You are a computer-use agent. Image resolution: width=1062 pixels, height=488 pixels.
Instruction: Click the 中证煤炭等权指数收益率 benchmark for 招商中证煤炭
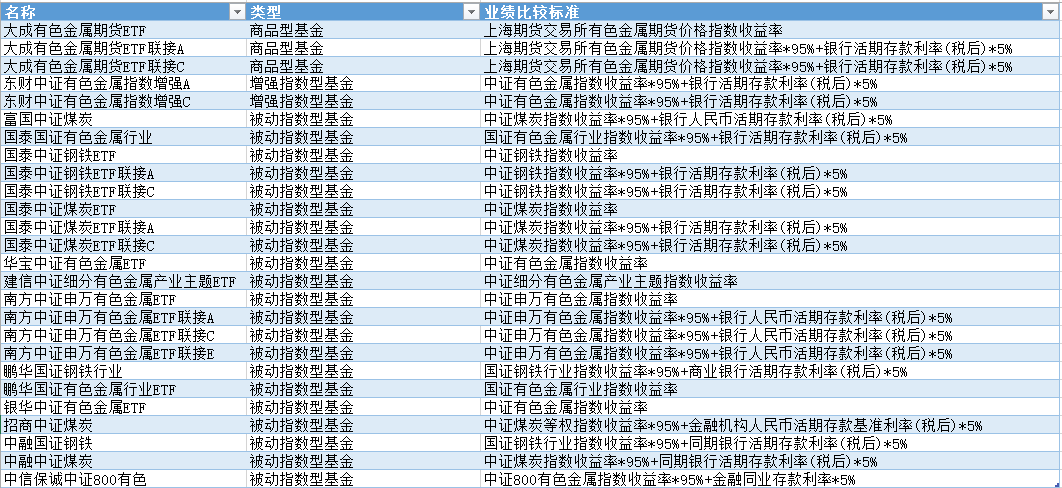pyautogui.click(x=771, y=424)
